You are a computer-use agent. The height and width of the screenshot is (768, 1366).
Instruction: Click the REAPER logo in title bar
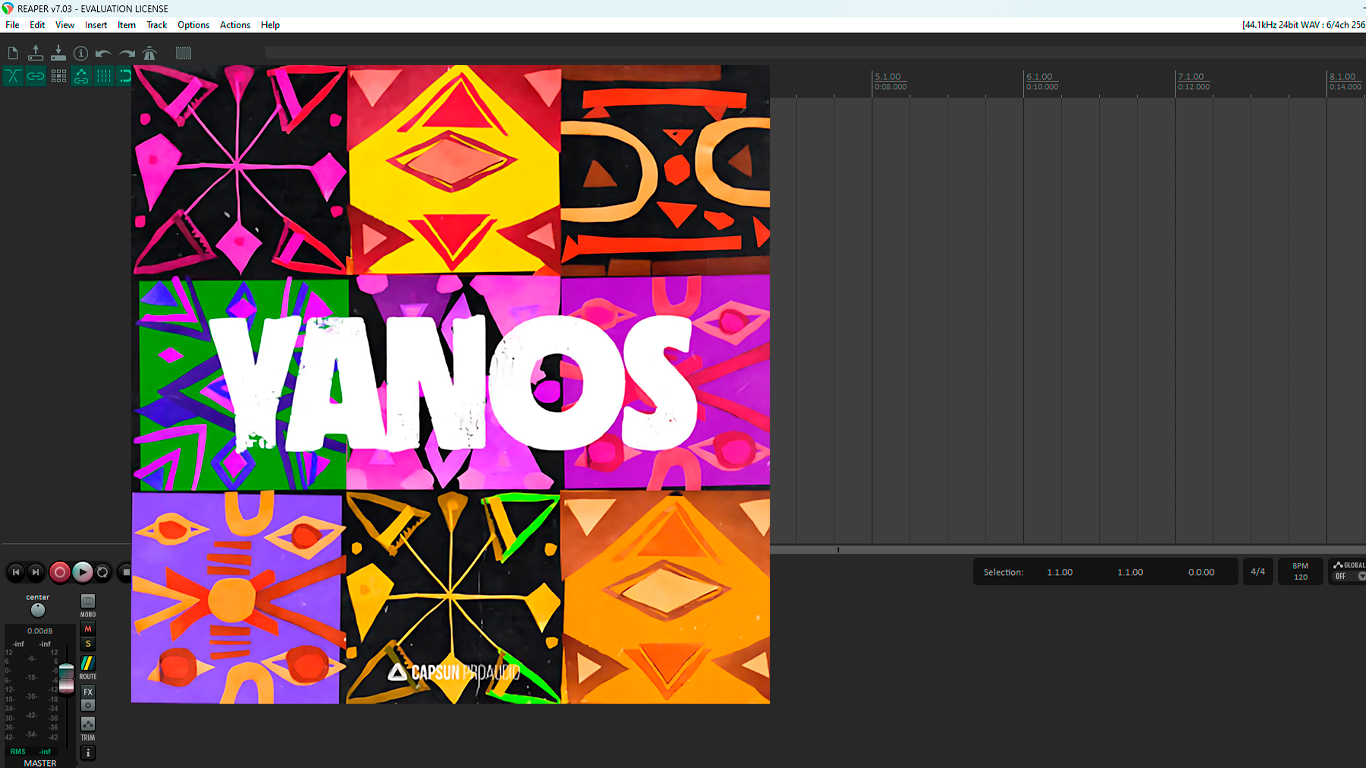tap(8, 8)
